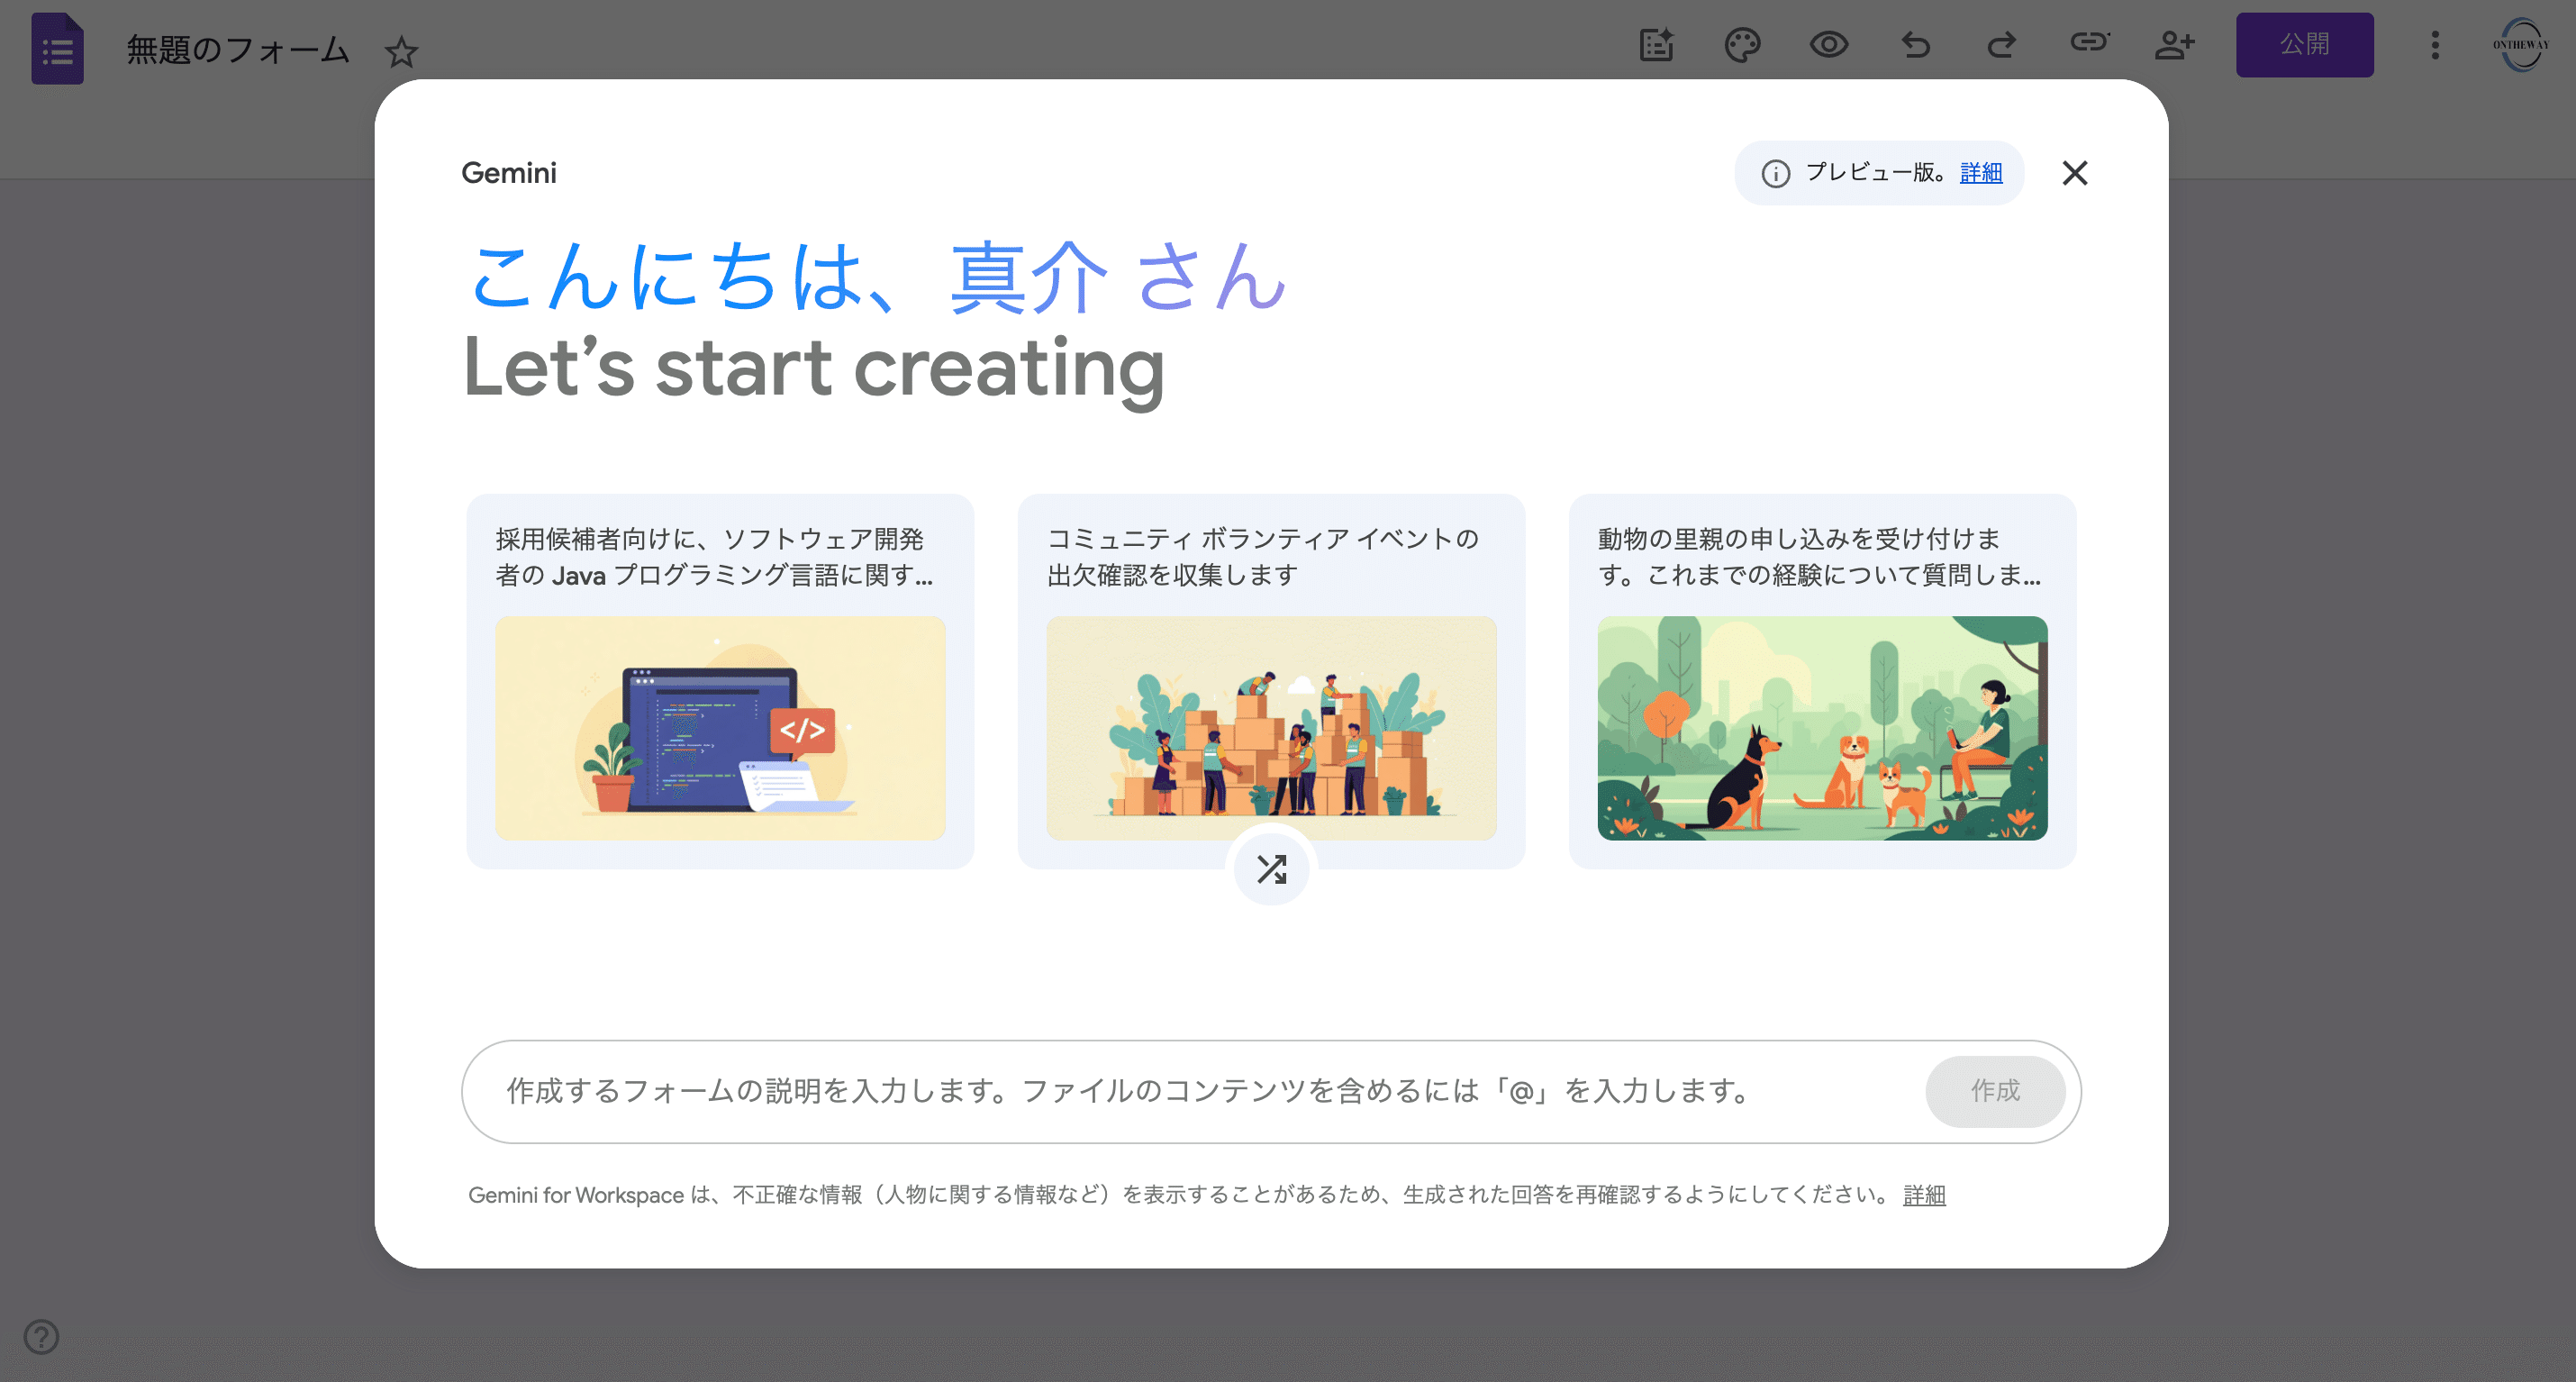2576x1382 pixels.
Task: Open the three-dot more options menu
Action: (x=2435, y=45)
